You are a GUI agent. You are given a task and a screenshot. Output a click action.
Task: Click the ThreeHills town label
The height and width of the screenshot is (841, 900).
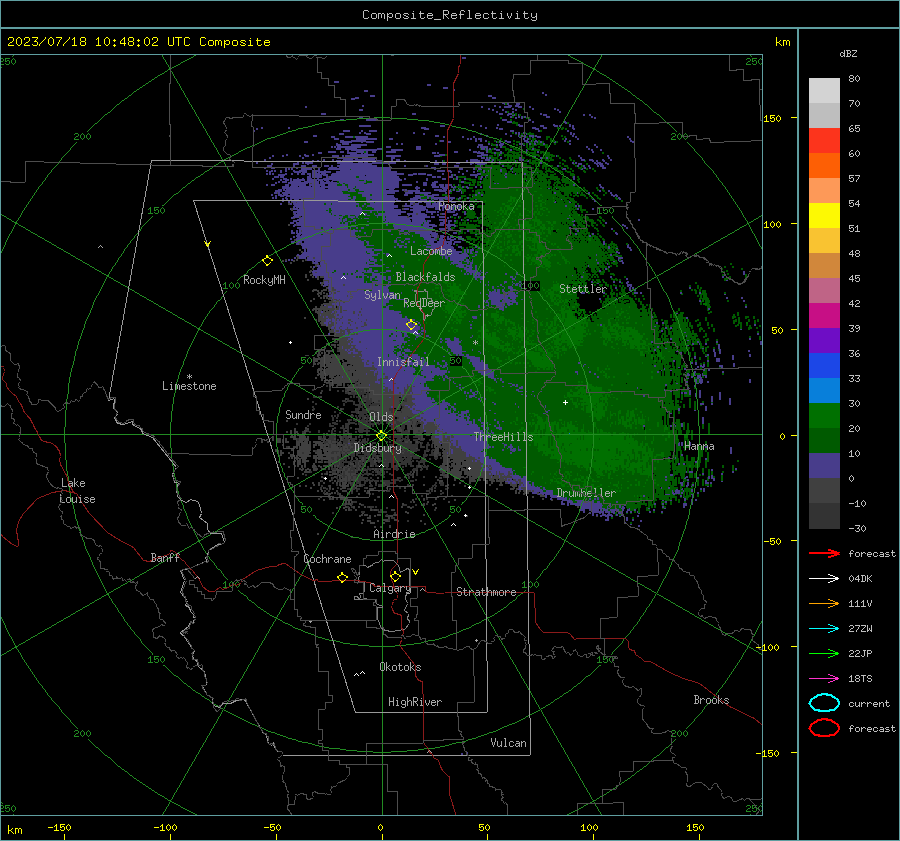(x=503, y=437)
